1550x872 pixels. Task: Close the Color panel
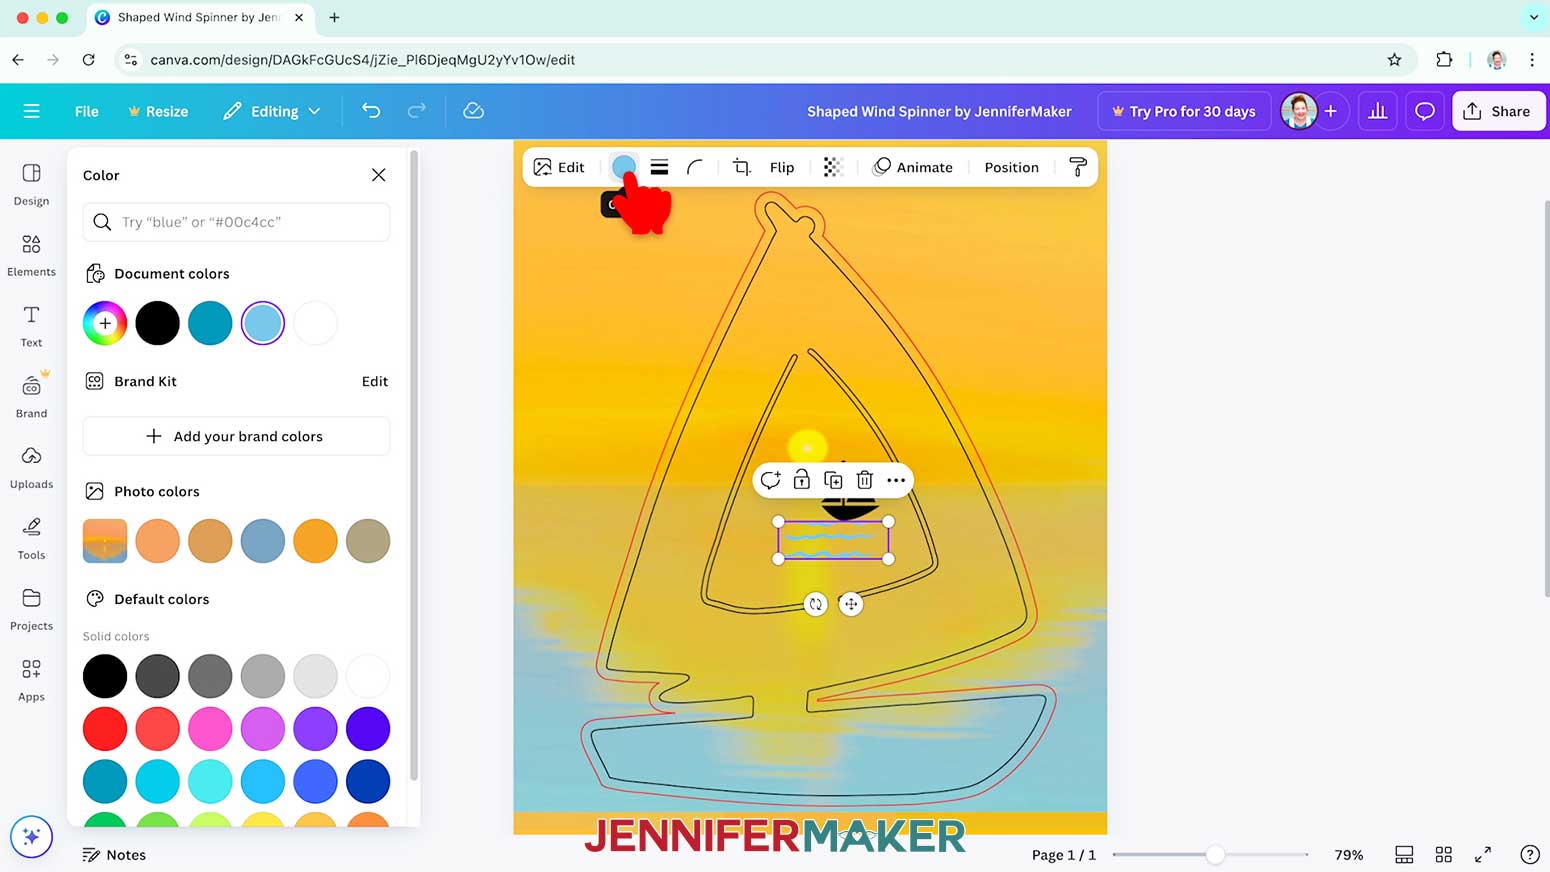pos(379,175)
